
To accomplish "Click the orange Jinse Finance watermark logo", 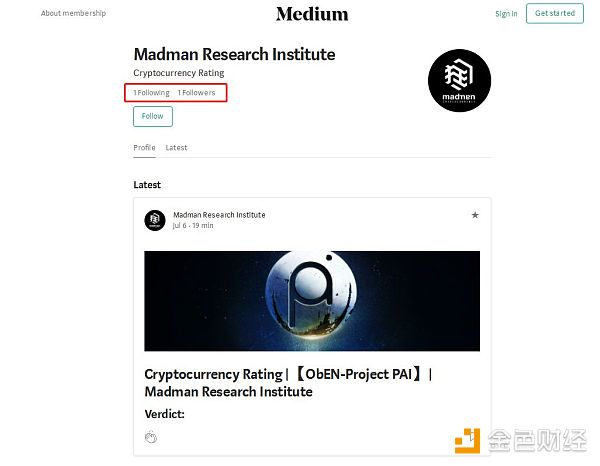I will 467,440.
